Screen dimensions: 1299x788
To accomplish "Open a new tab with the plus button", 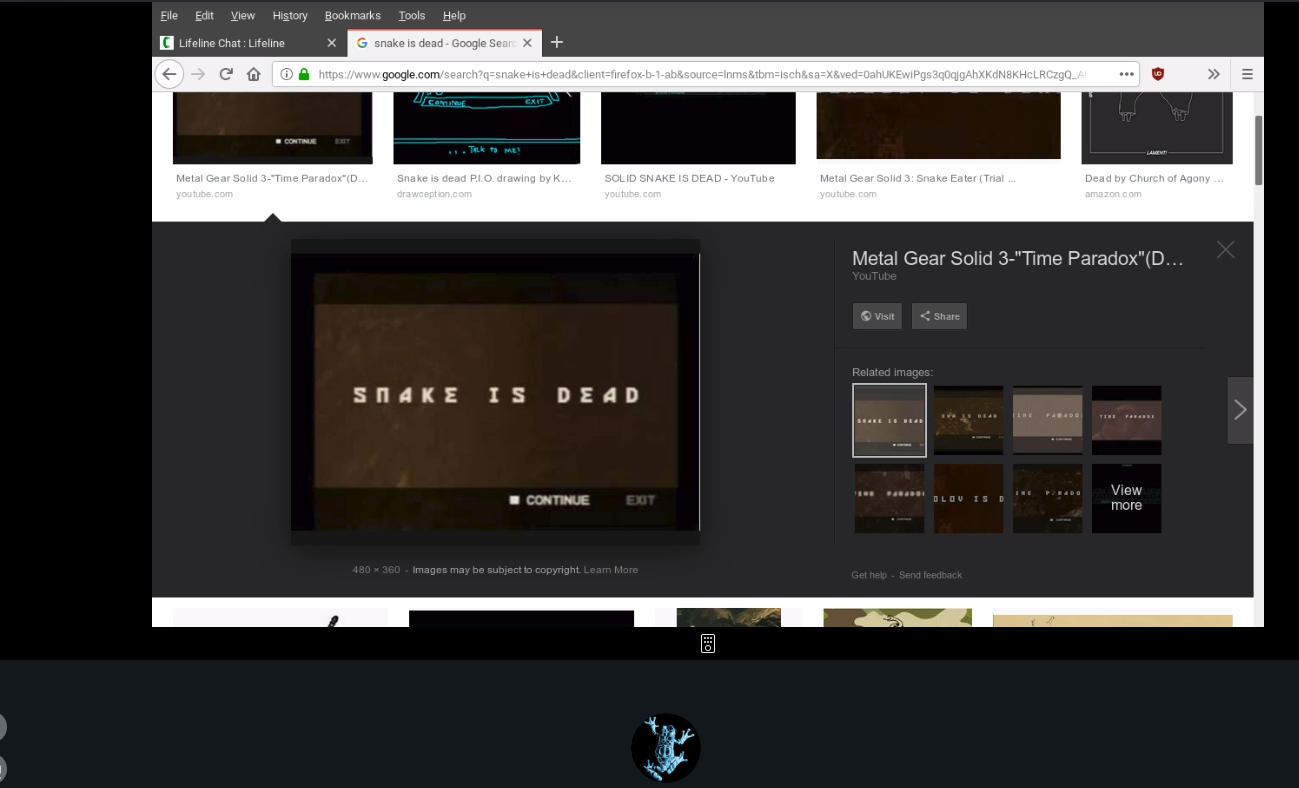I will tap(557, 42).
